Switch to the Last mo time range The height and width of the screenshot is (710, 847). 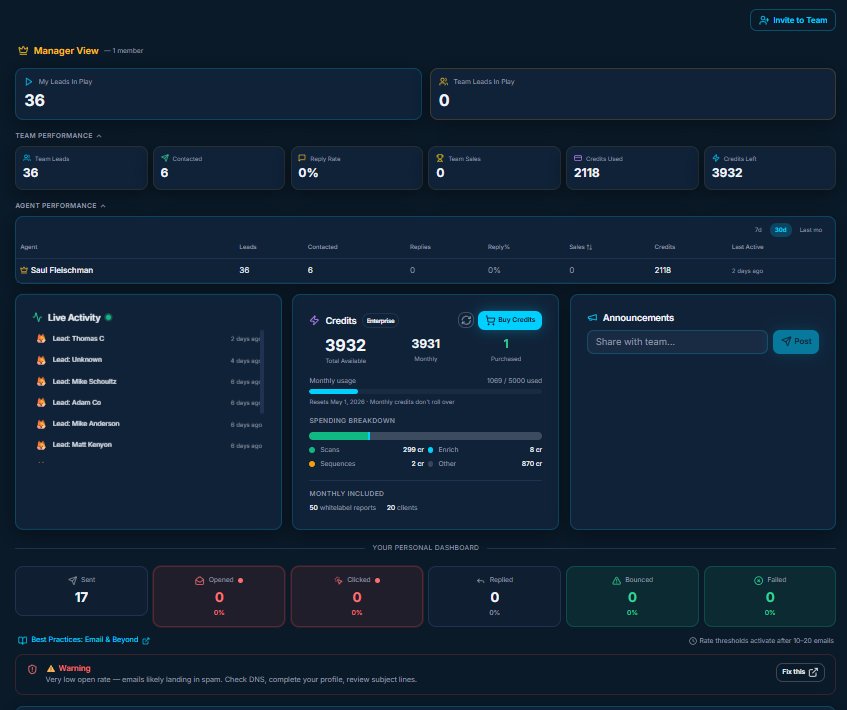pos(810,230)
